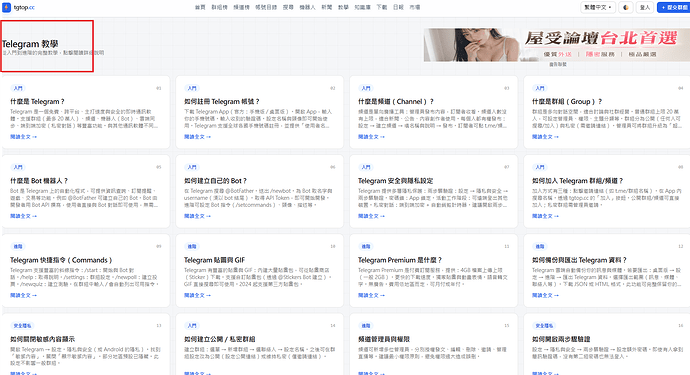Click 閱讀全文 under 什麼是群組（Group）？
The width and height of the screenshot is (690, 375).
pos(545,137)
